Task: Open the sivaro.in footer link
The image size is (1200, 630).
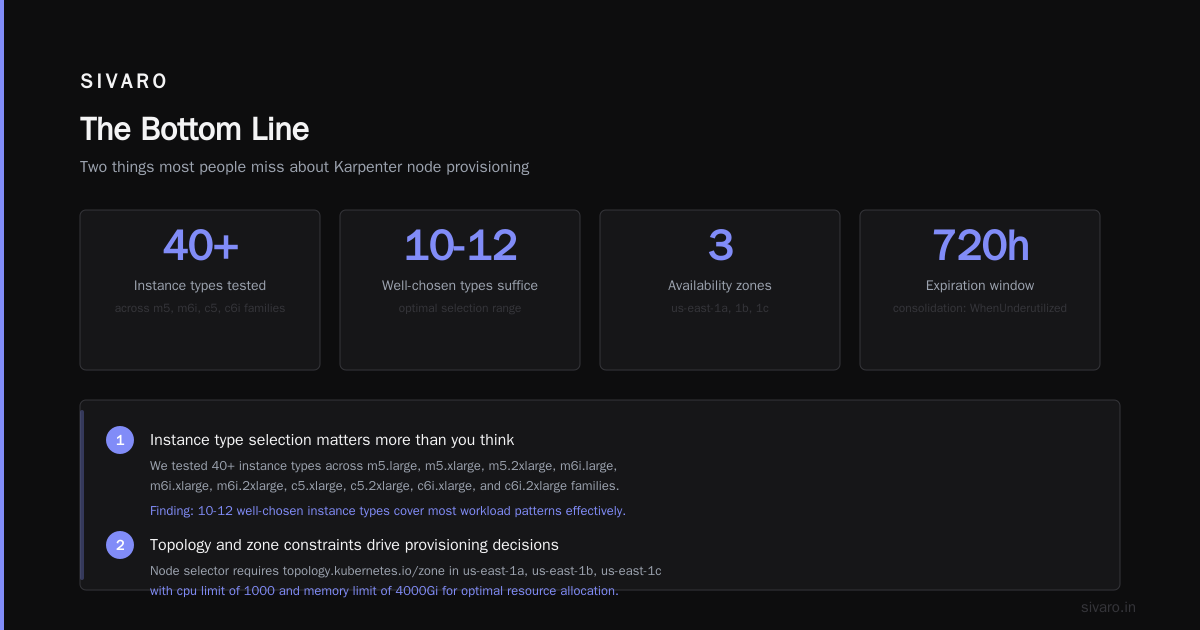Action: [x=1108, y=607]
